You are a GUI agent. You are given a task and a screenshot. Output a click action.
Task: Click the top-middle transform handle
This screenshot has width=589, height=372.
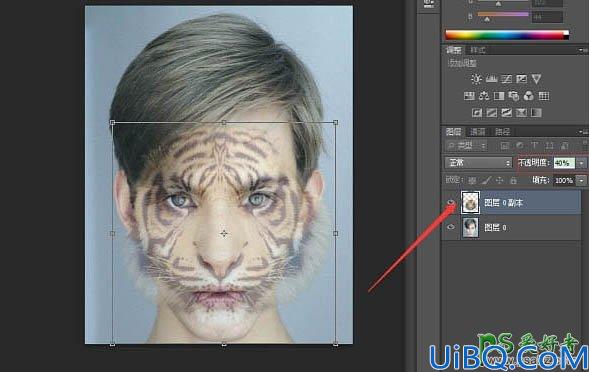[224, 122]
